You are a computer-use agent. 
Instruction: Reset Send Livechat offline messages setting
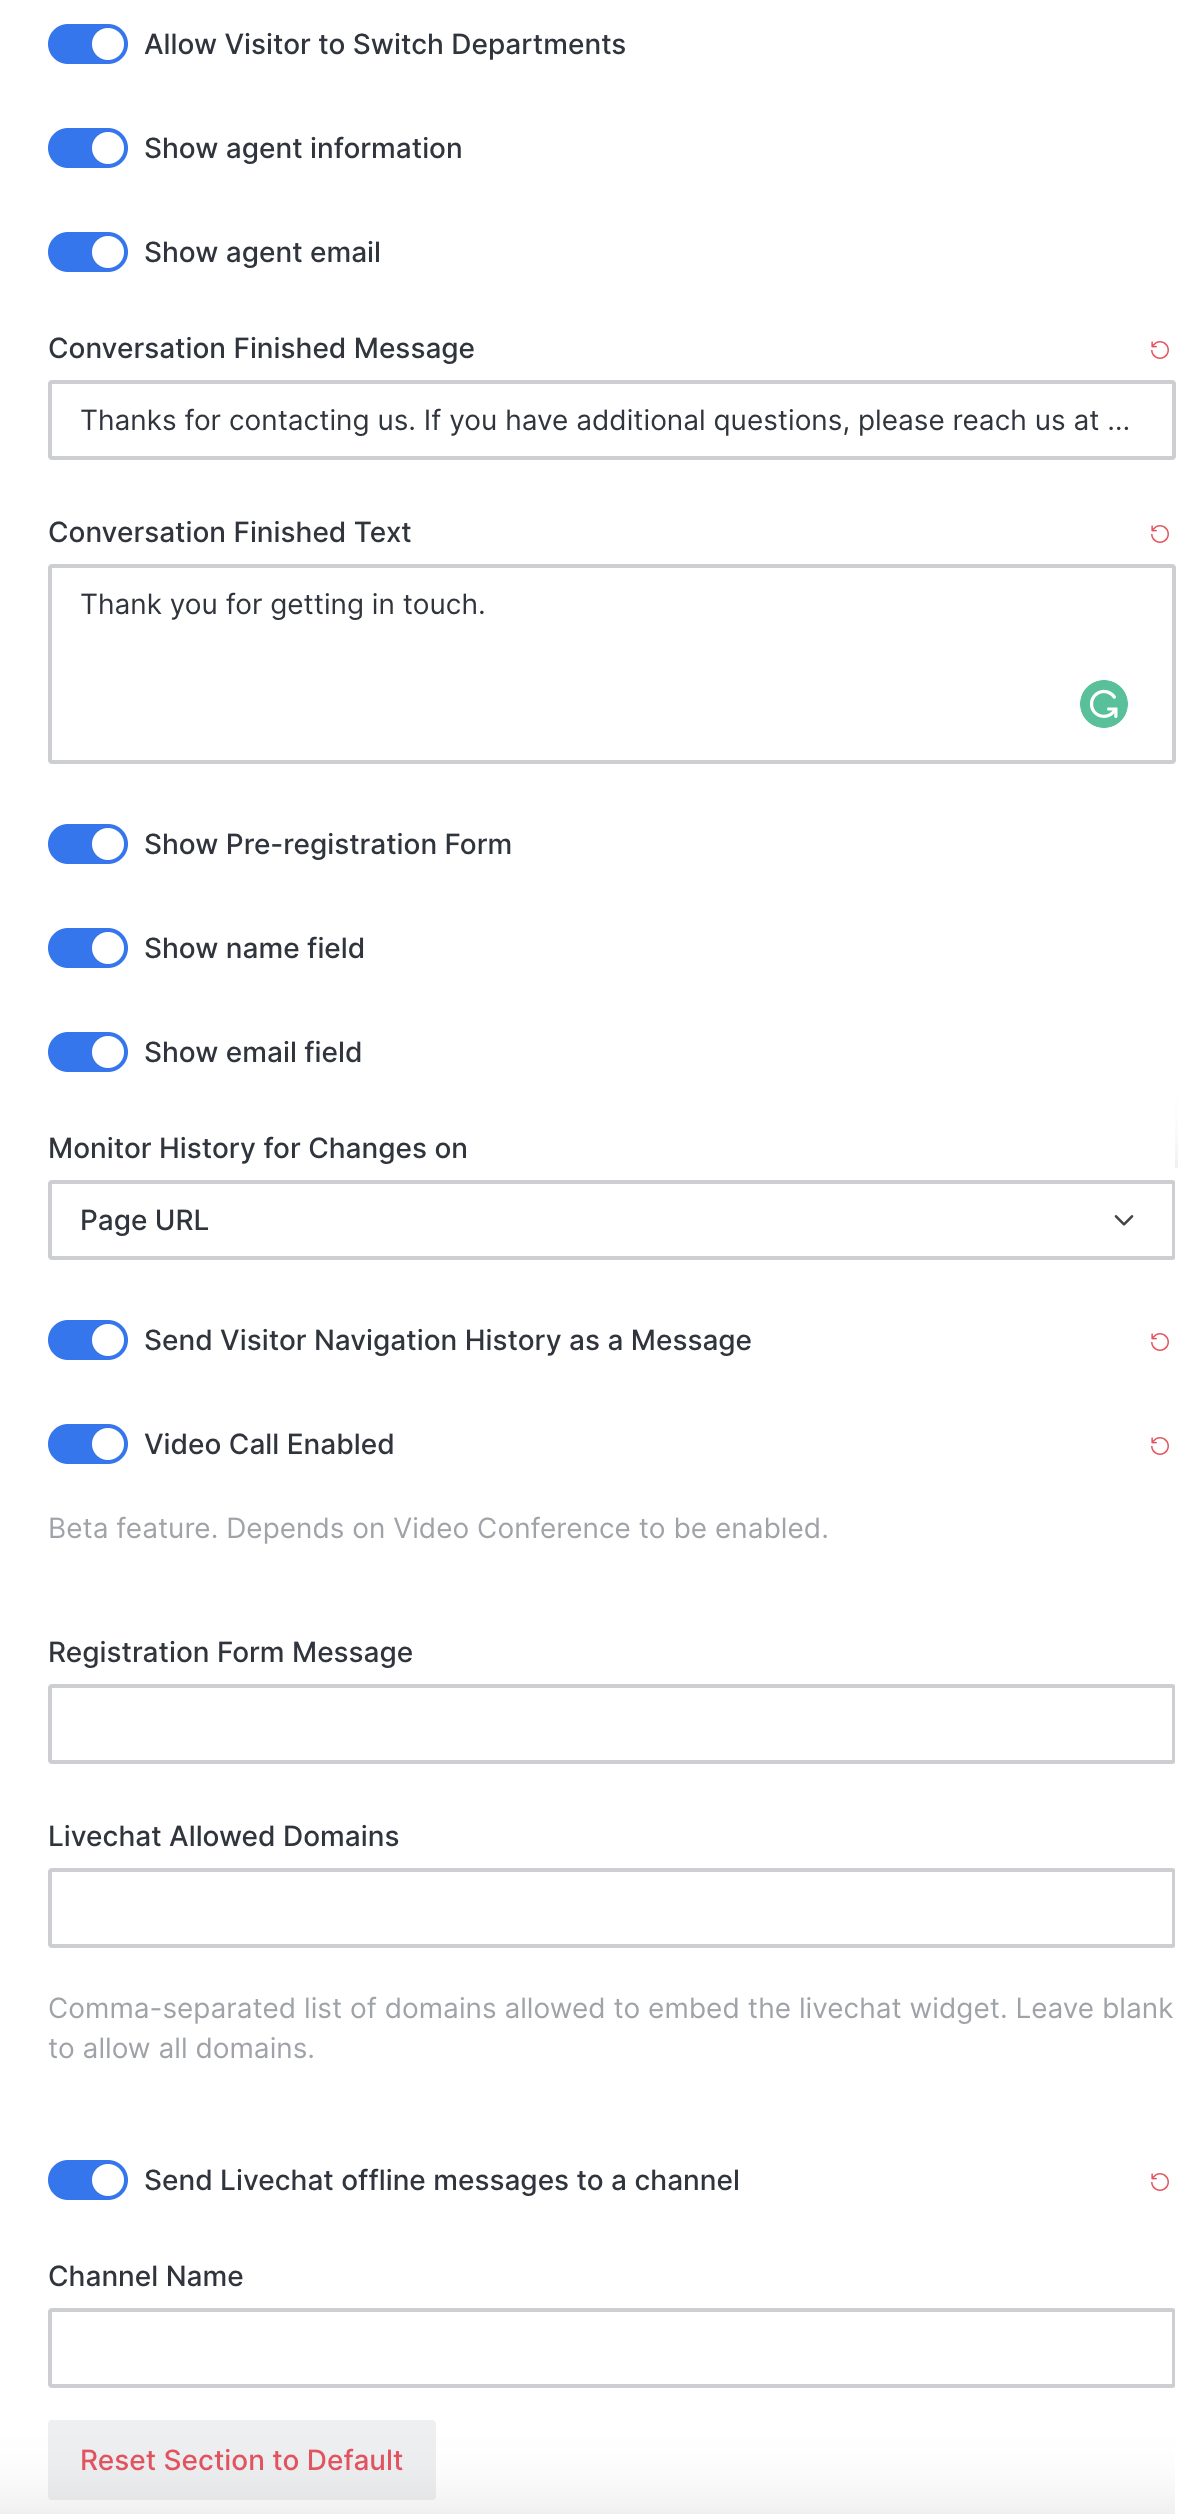pyautogui.click(x=1159, y=2181)
